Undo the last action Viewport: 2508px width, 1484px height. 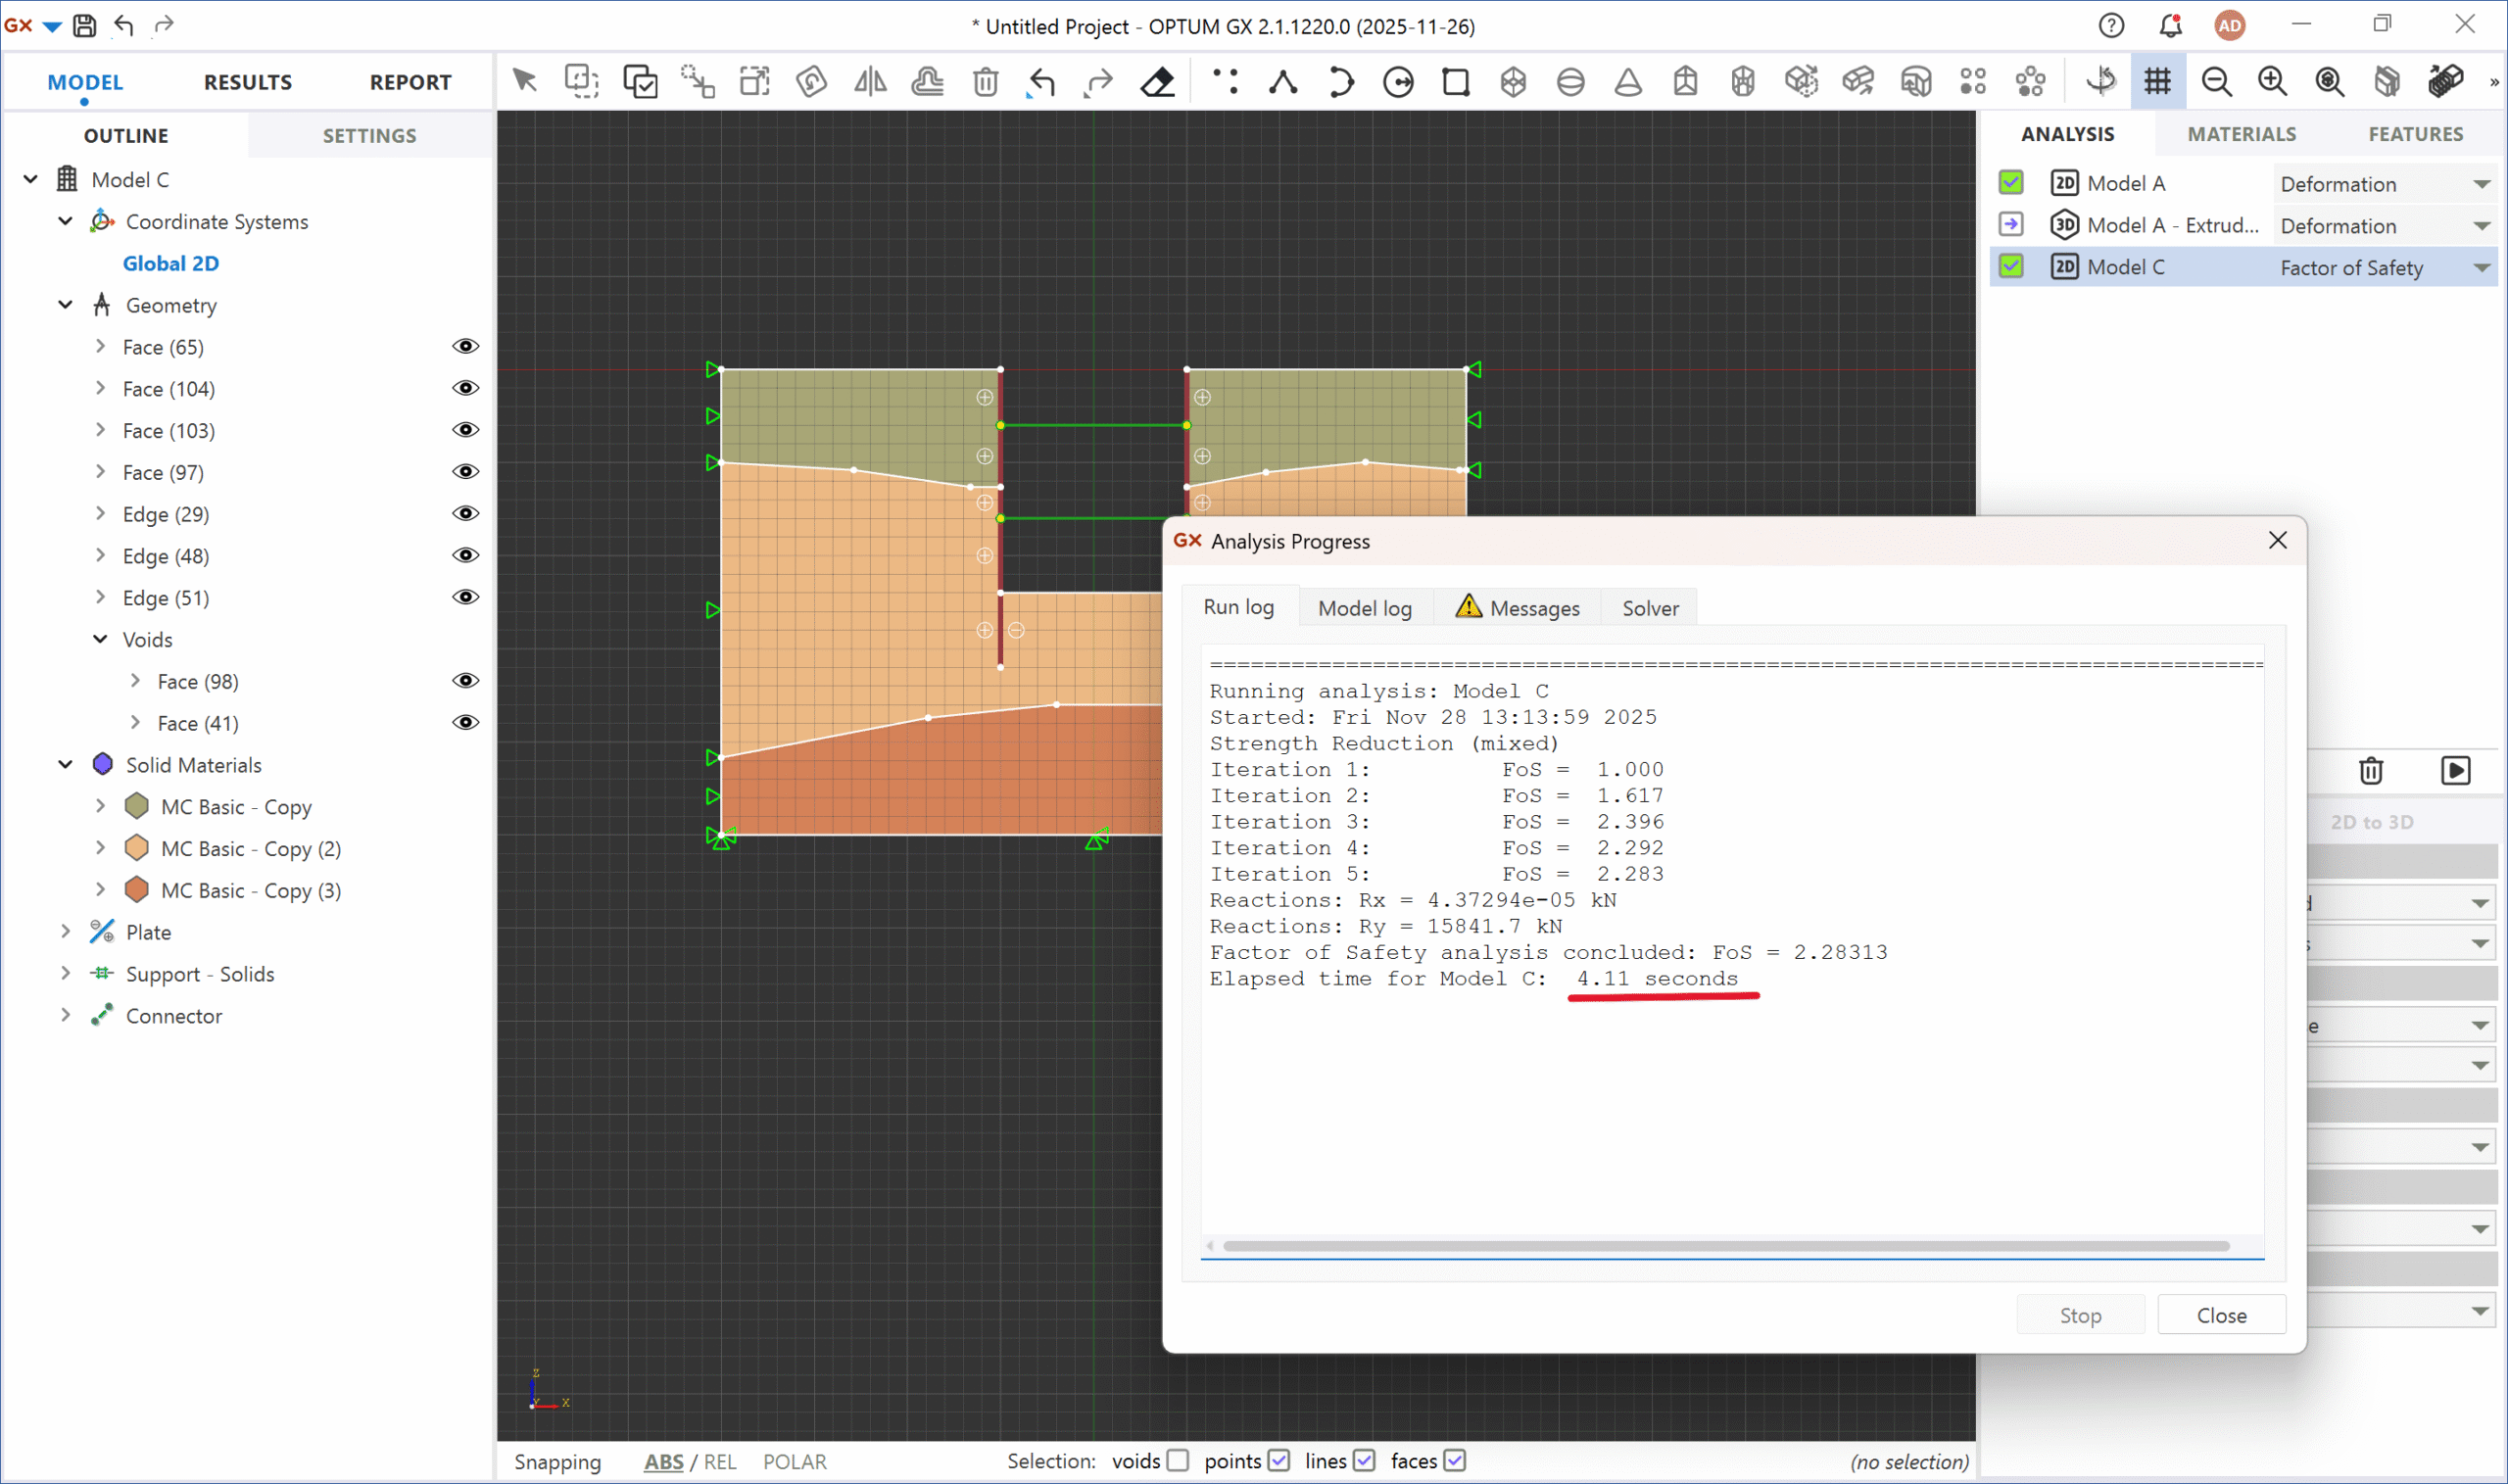[1040, 81]
